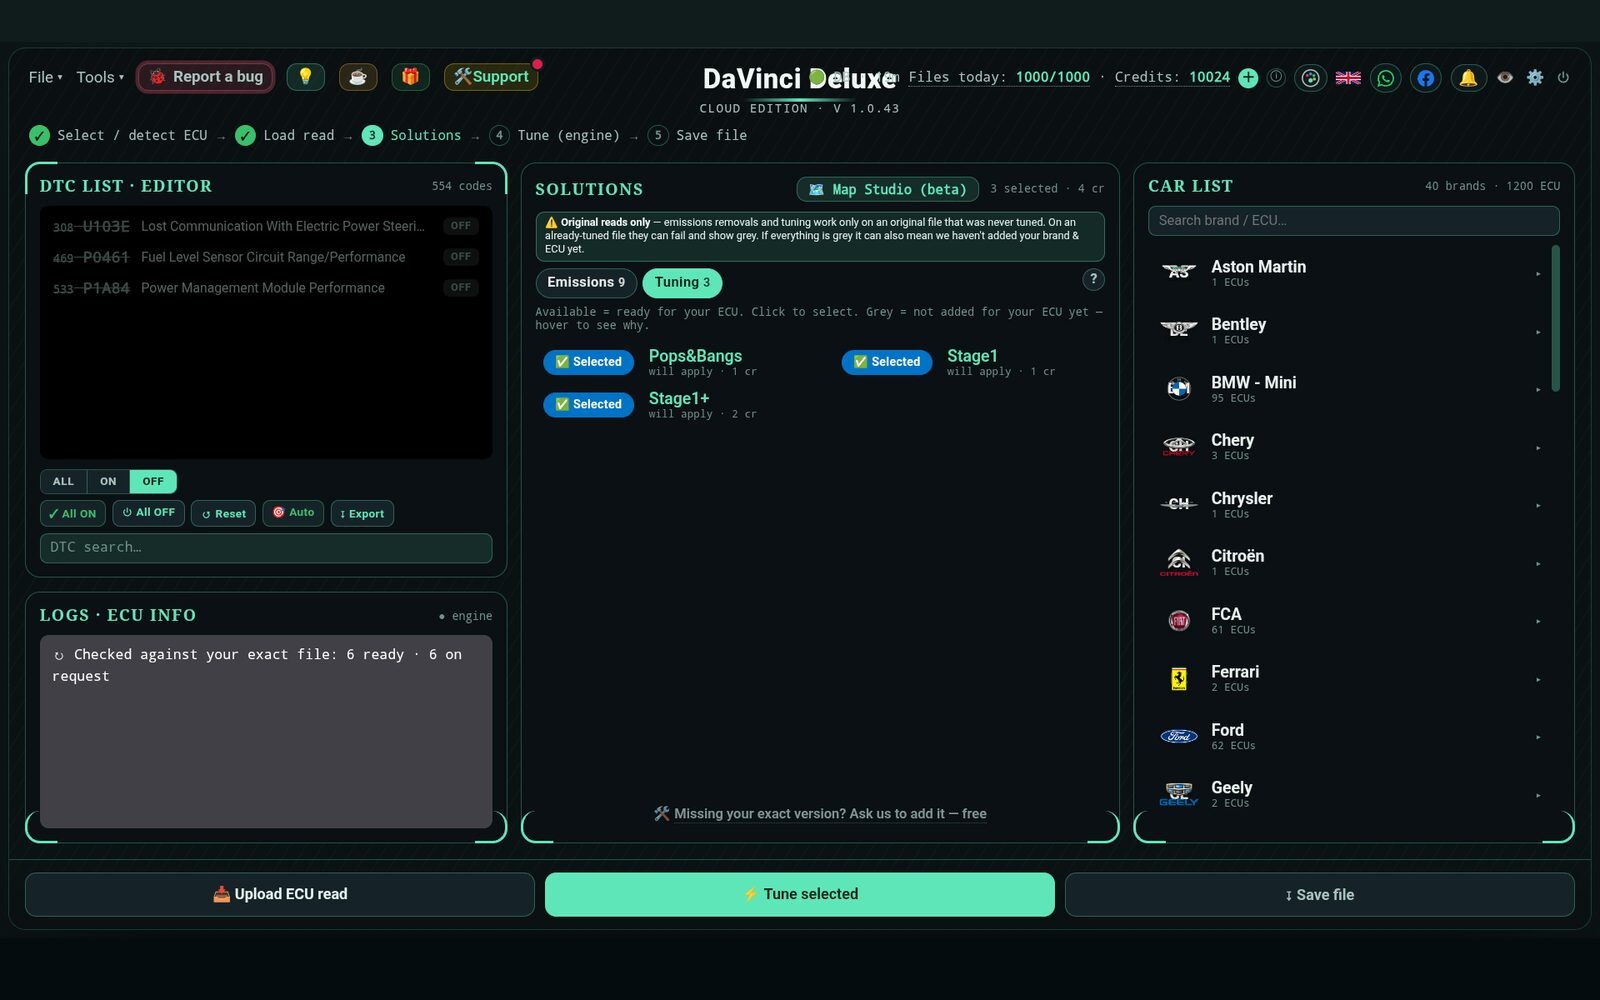Screen dimensions: 1600x1000
Task: Expand Chery ECU list arrow
Action: coord(1538,448)
